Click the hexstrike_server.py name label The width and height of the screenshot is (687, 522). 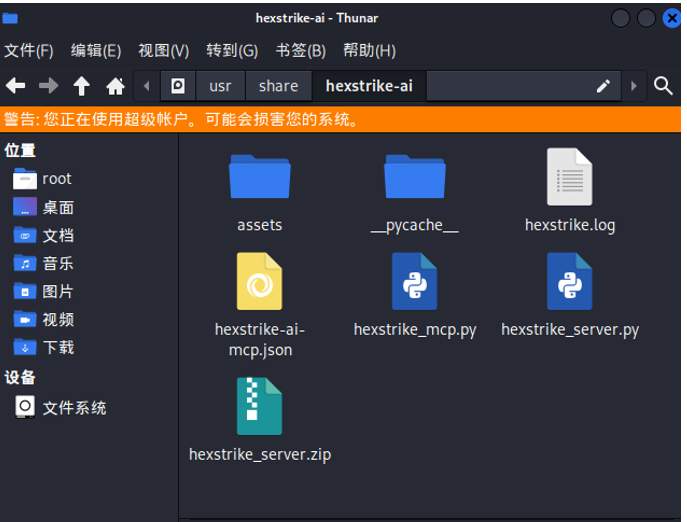[570, 330]
